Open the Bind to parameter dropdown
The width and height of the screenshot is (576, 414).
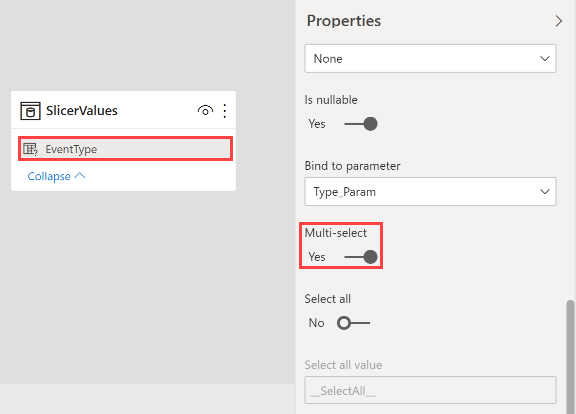tap(430, 192)
